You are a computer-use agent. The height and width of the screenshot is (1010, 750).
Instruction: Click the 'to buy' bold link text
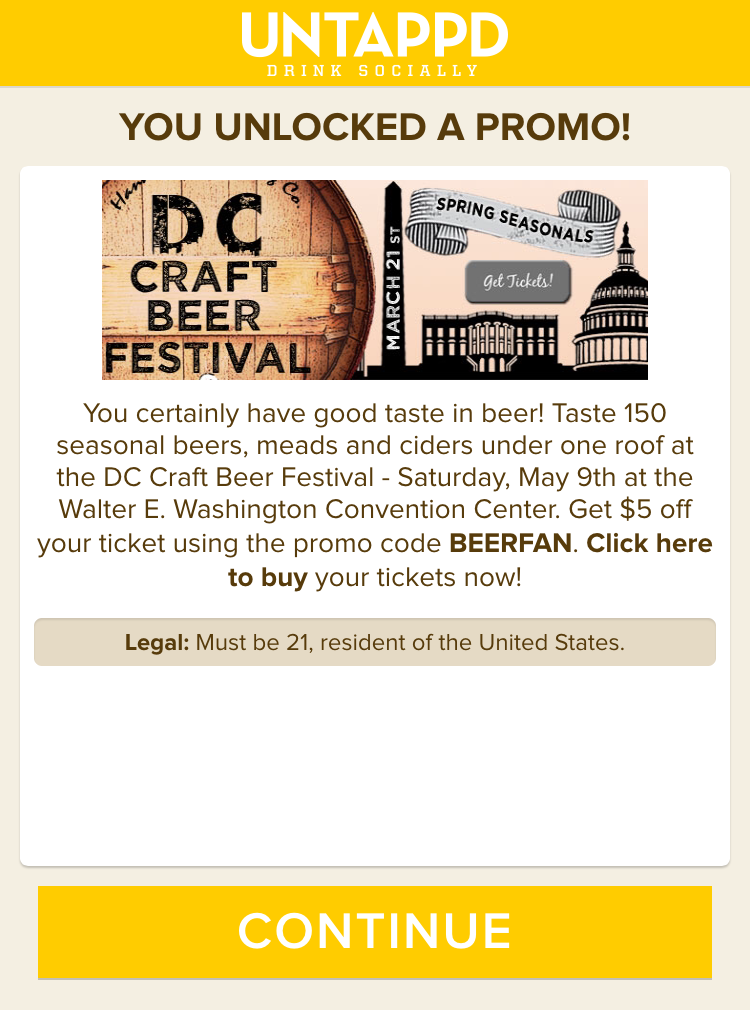coord(268,577)
